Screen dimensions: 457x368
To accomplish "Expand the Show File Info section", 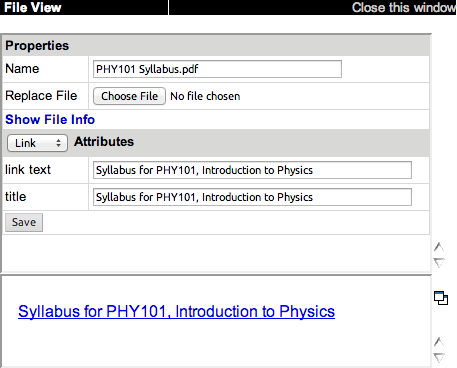I will 50,119.
